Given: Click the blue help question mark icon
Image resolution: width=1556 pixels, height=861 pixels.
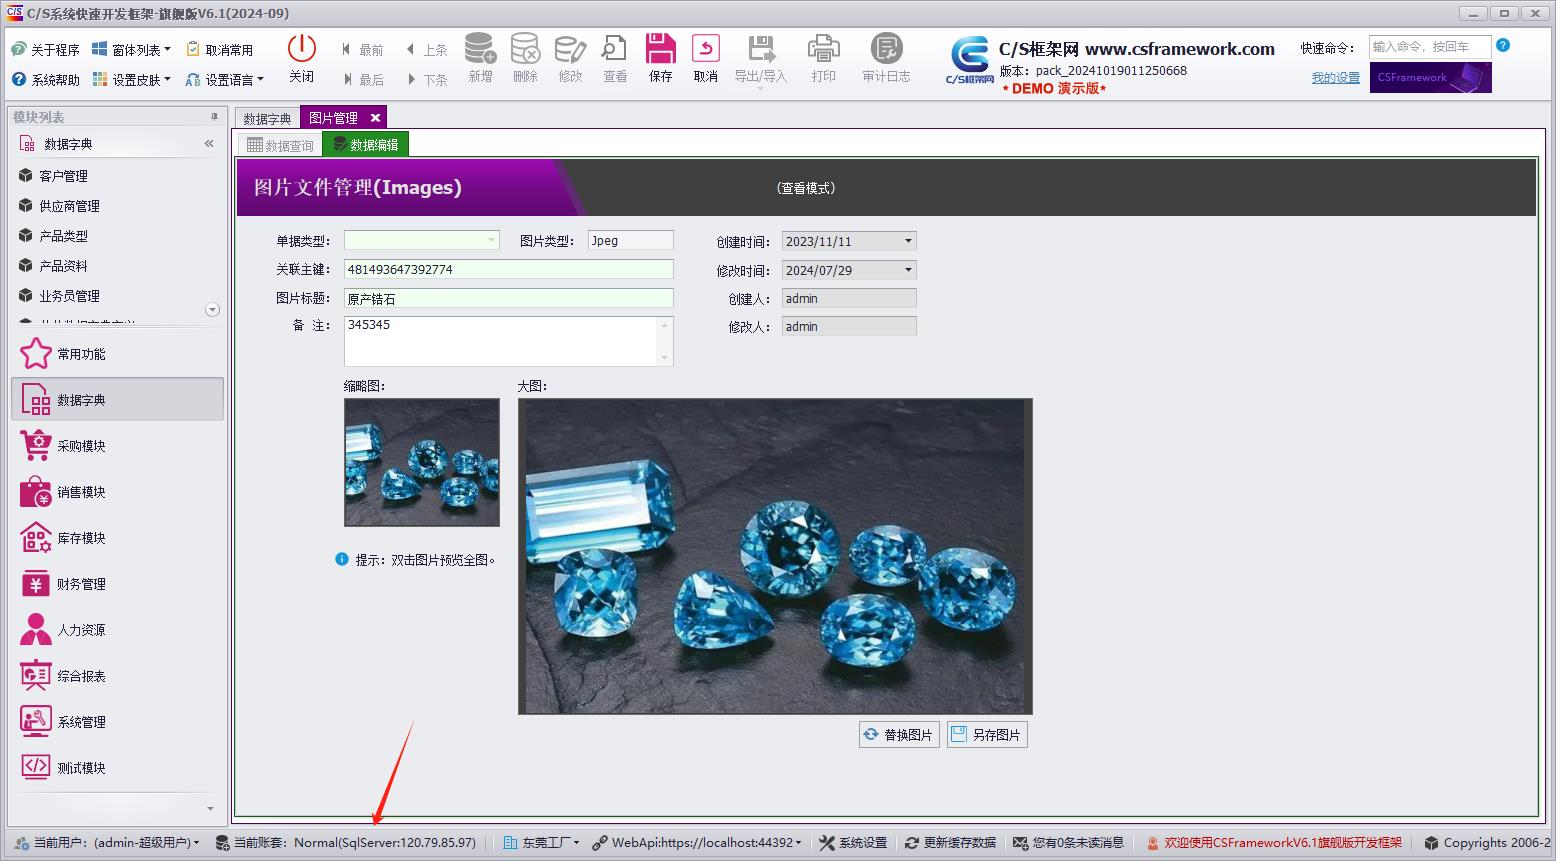Looking at the screenshot, I should coord(1503,46).
